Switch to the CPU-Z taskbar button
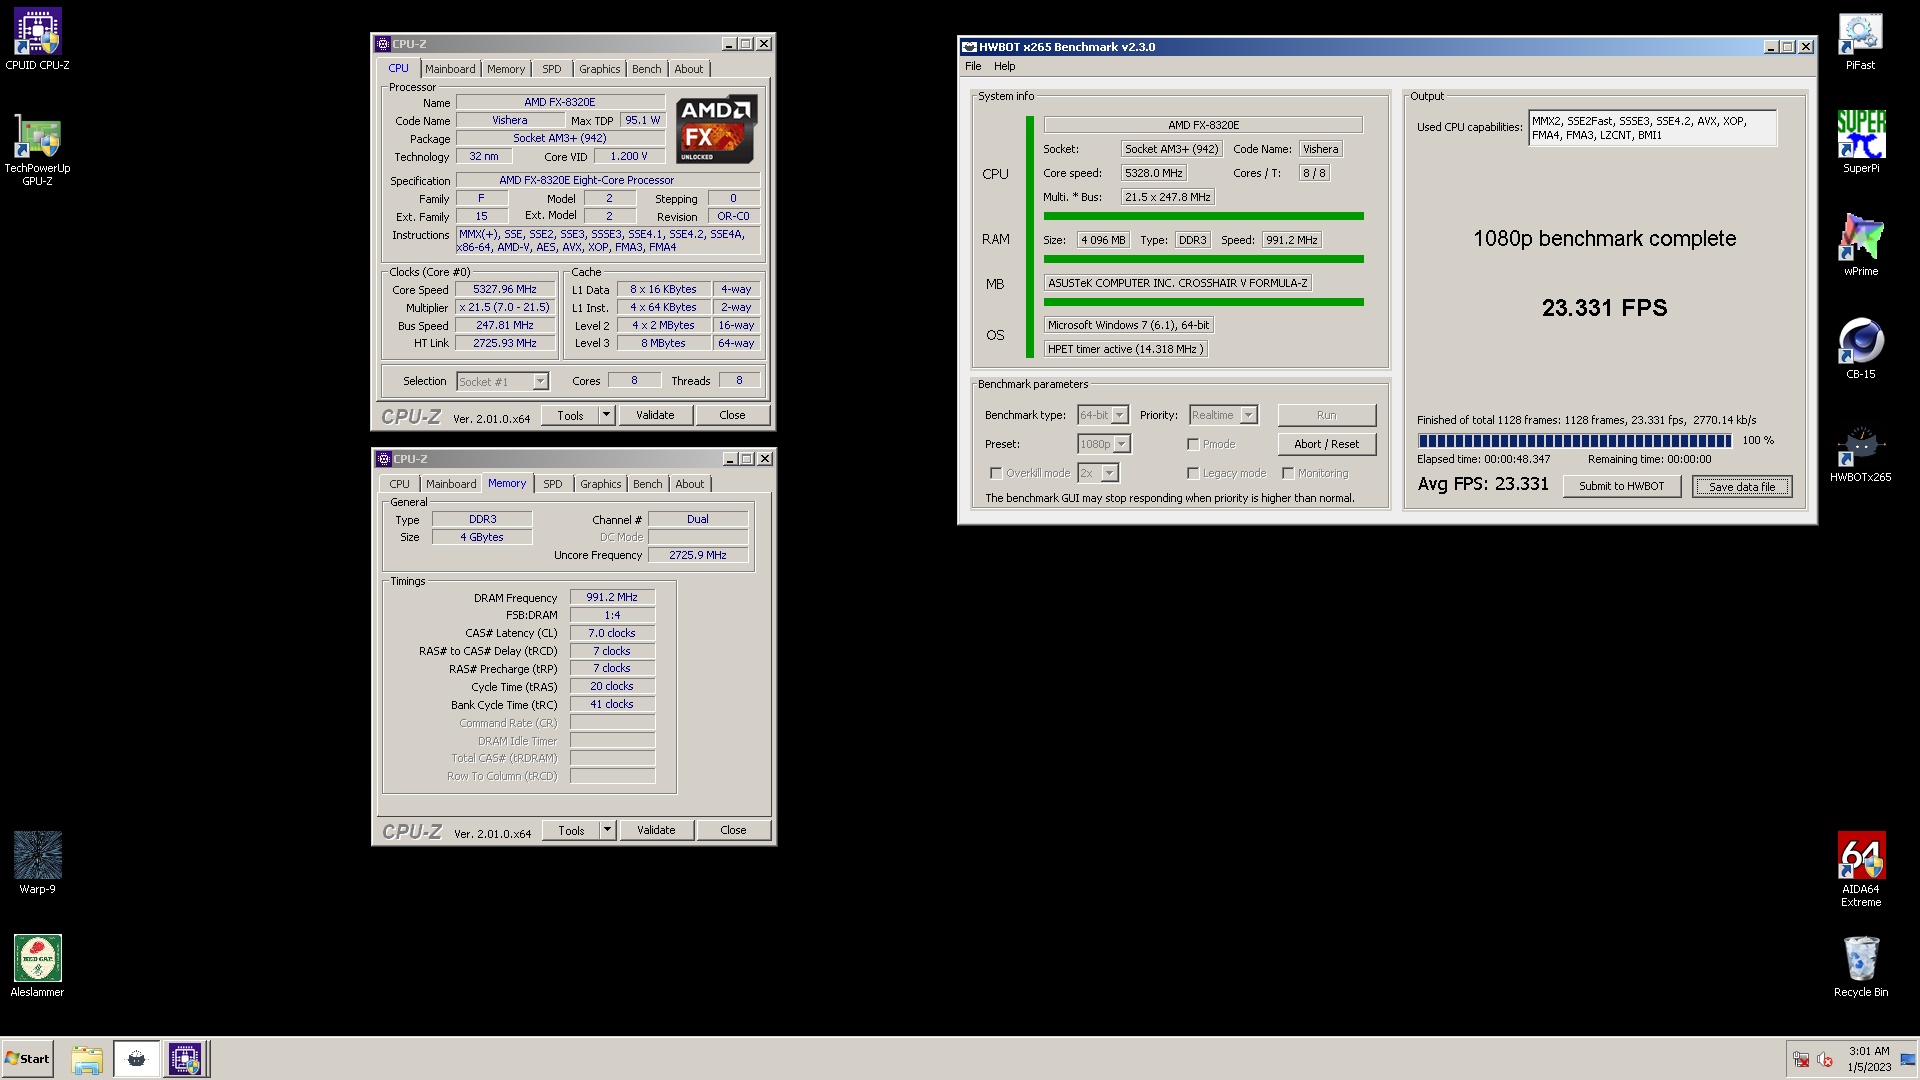Screen dimensions: 1920x1080 click(186, 1059)
